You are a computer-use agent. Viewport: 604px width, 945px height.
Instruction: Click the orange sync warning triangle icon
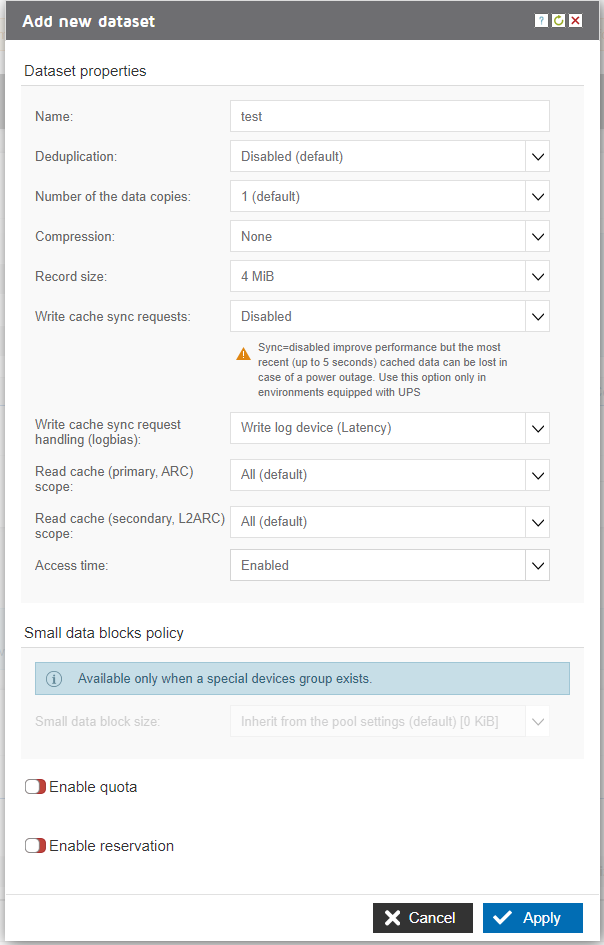pyautogui.click(x=244, y=354)
